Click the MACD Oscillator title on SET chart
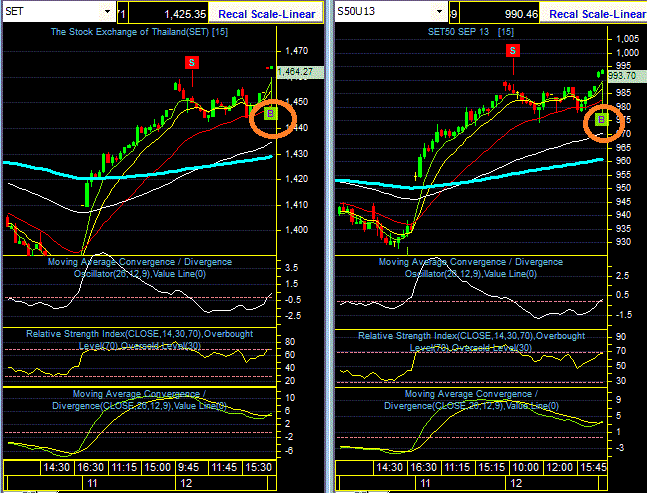The image size is (647, 493). pyautogui.click(x=139, y=268)
